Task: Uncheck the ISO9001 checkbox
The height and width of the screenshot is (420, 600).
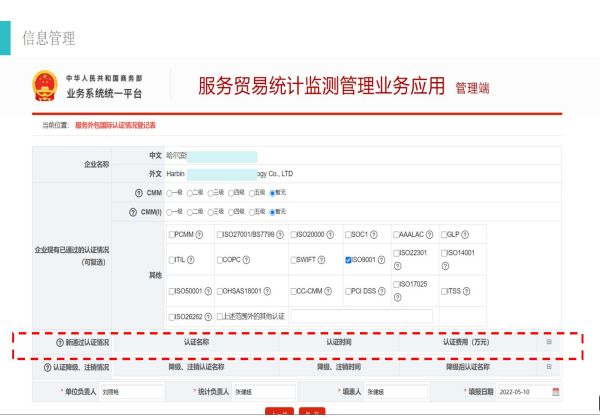Action: (347, 260)
